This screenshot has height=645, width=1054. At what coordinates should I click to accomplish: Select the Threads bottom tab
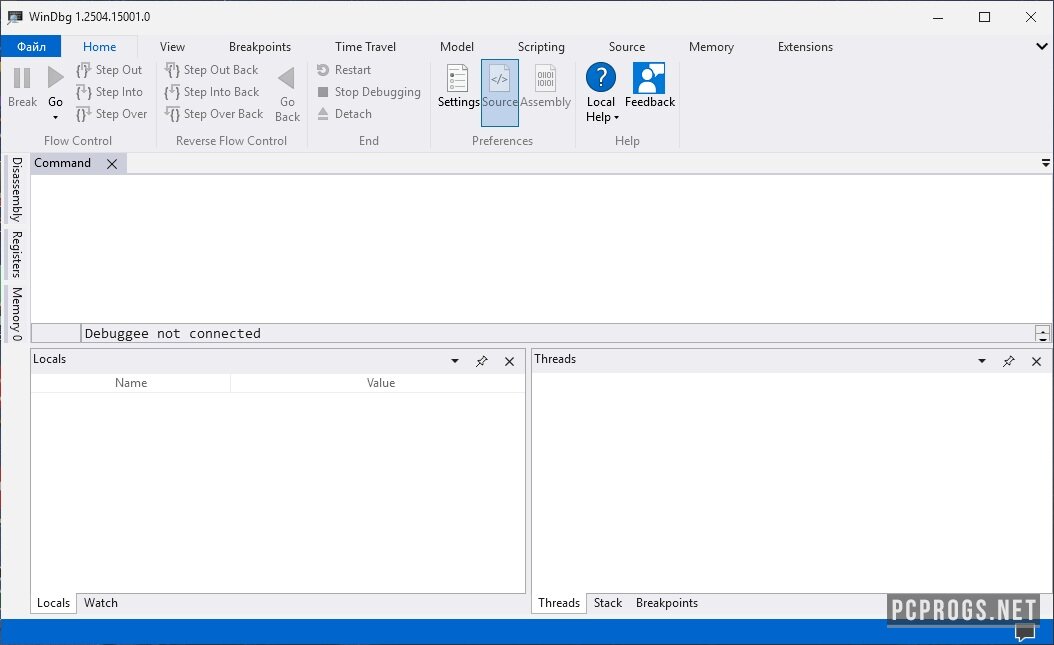559,603
